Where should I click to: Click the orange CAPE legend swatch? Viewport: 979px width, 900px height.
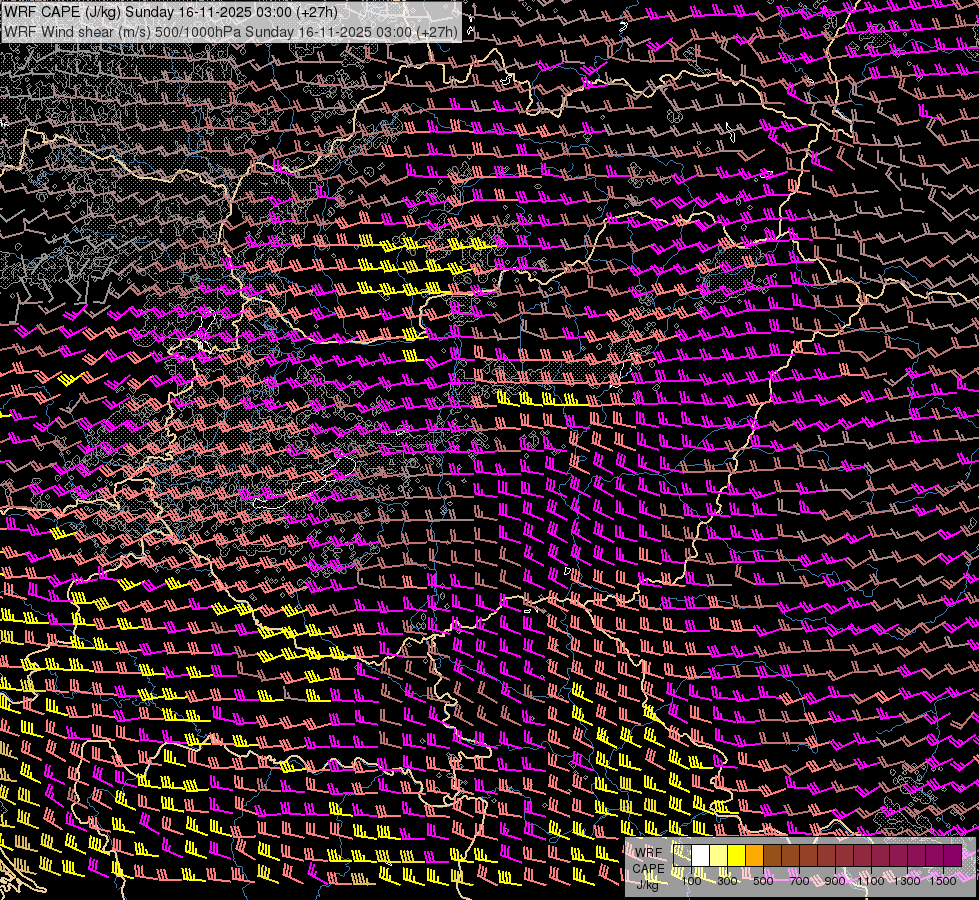[x=754, y=856]
